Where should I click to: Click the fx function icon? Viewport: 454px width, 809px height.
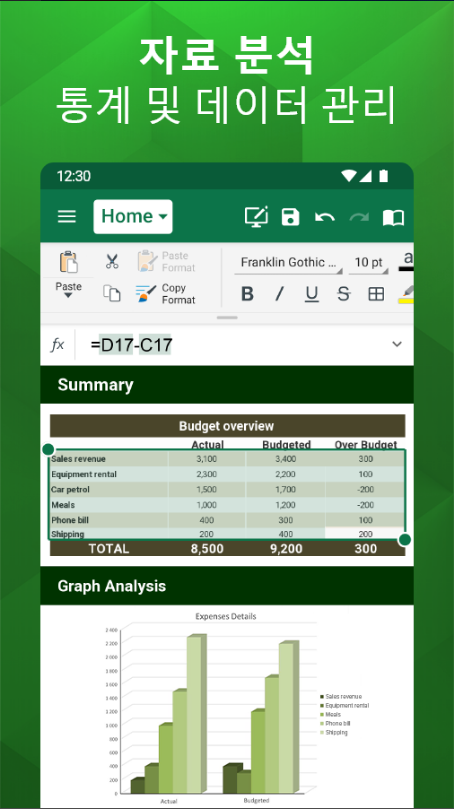point(57,345)
